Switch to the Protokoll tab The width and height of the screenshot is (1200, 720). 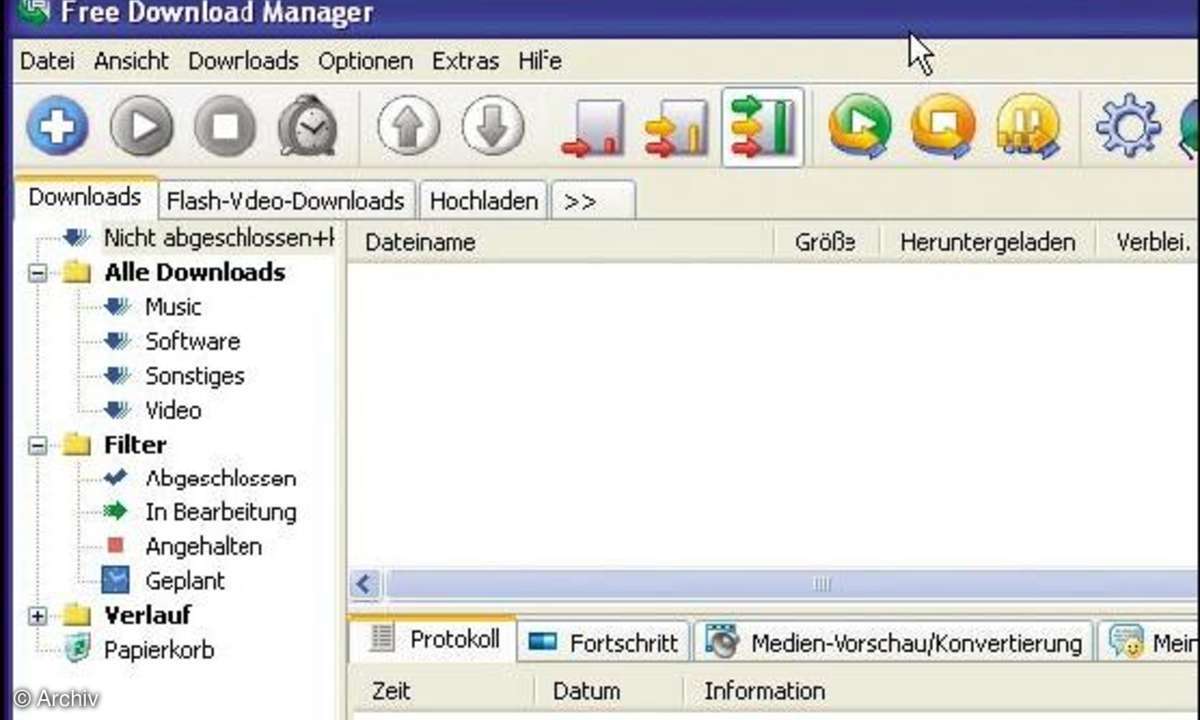coord(432,640)
